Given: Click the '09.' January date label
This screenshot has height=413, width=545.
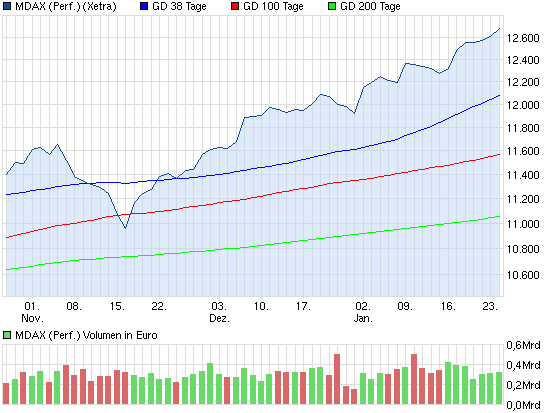Looking at the screenshot, I should [405, 306].
